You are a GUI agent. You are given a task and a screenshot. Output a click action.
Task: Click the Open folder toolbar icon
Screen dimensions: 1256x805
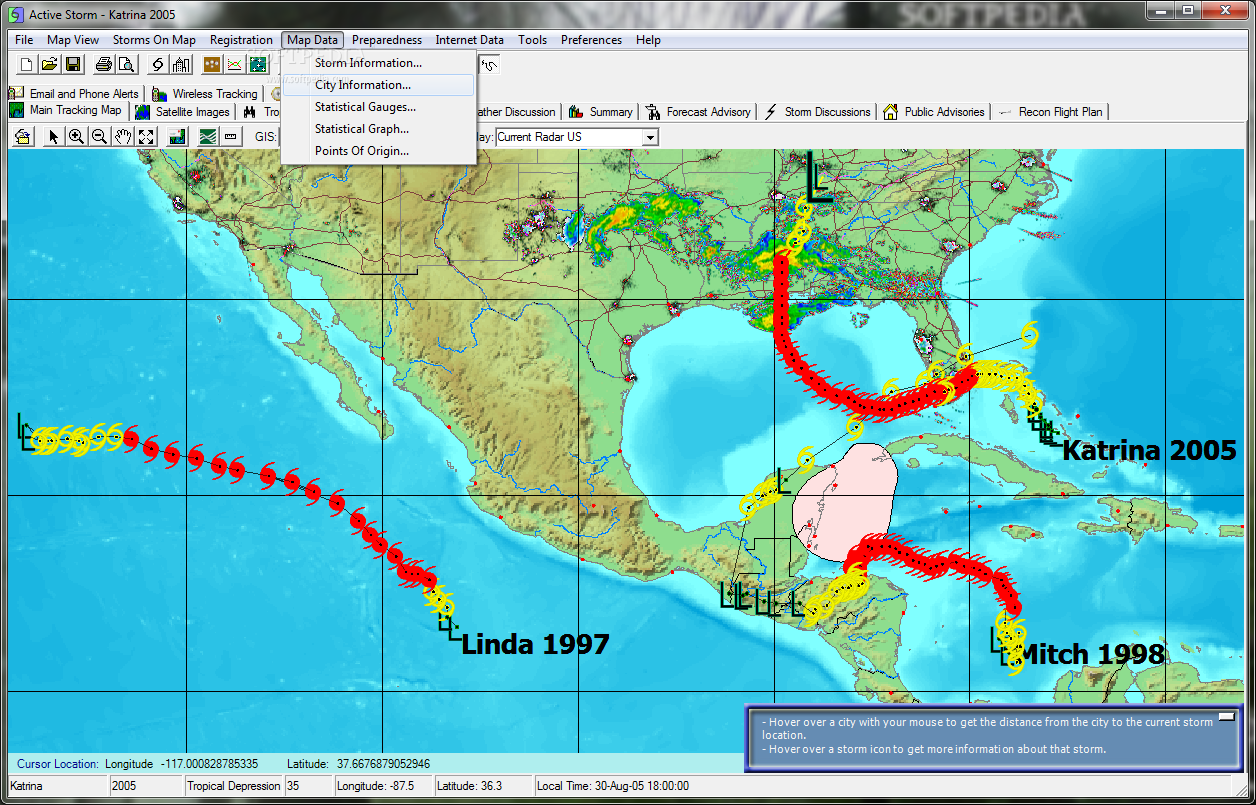tap(50, 65)
